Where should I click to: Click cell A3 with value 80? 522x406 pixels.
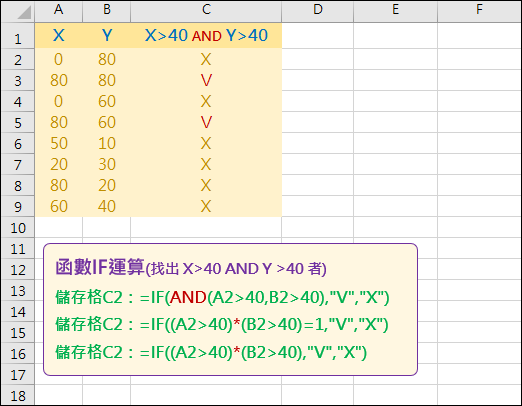pos(59,80)
